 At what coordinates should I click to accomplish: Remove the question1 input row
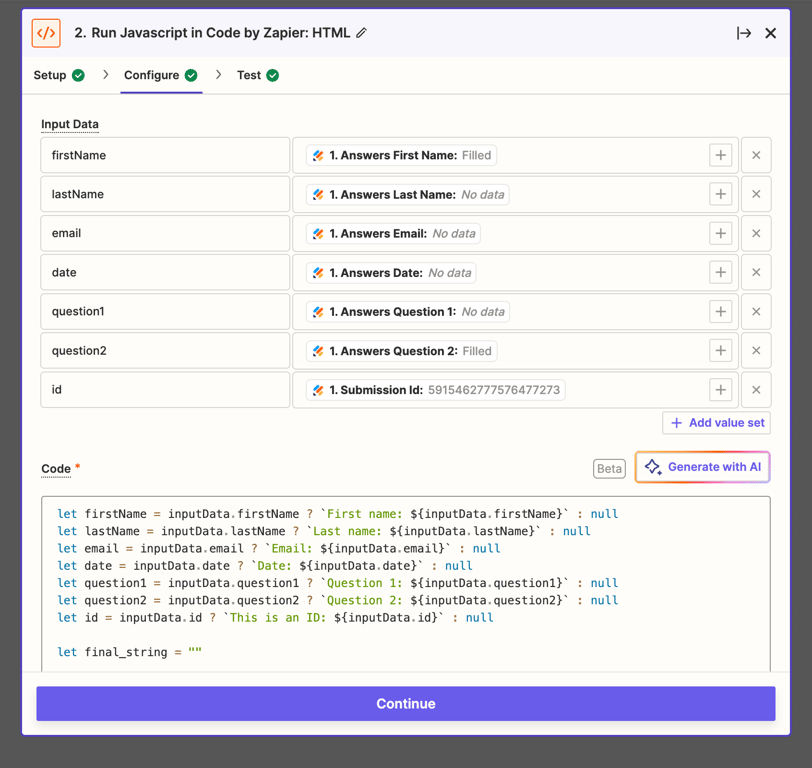click(756, 312)
